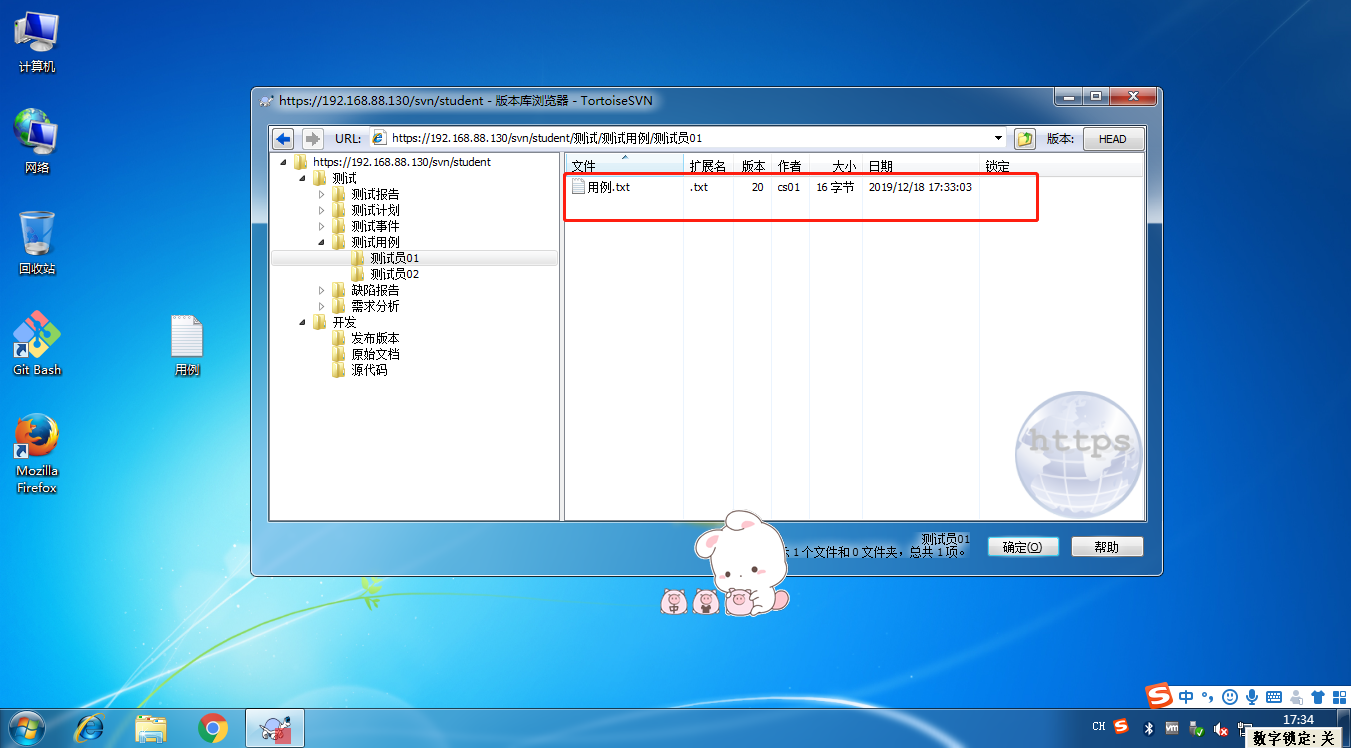Expand the 测试事件 folder arrow
Image resolution: width=1351 pixels, height=748 pixels.
(322, 226)
